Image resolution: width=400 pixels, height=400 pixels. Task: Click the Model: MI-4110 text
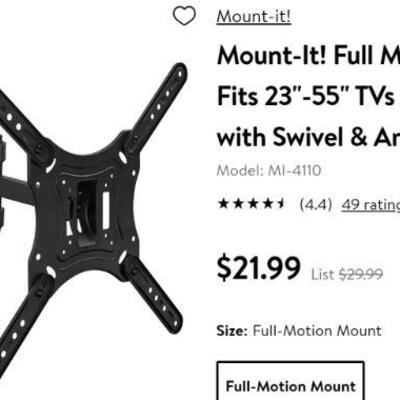[269, 171]
